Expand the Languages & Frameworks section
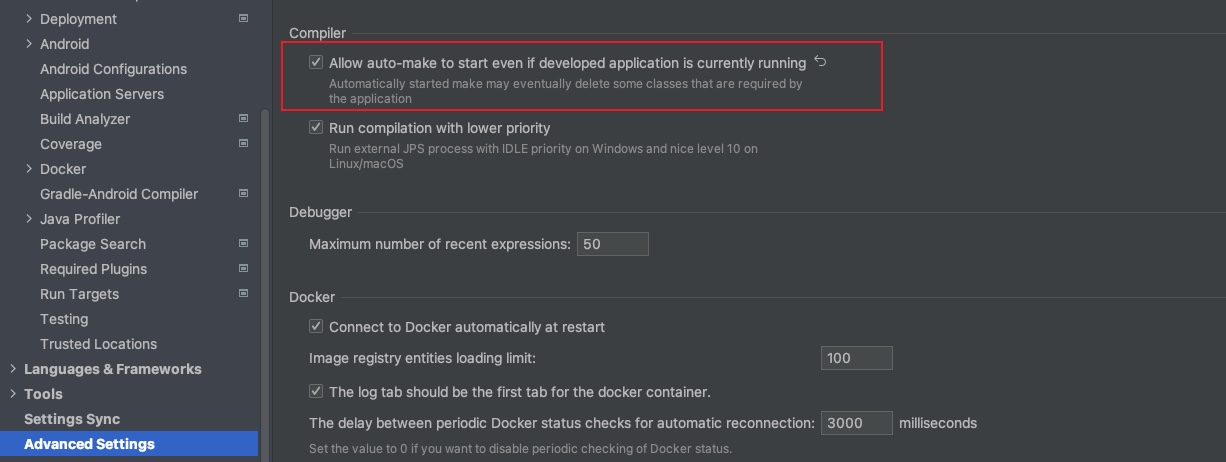 [13, 369]
